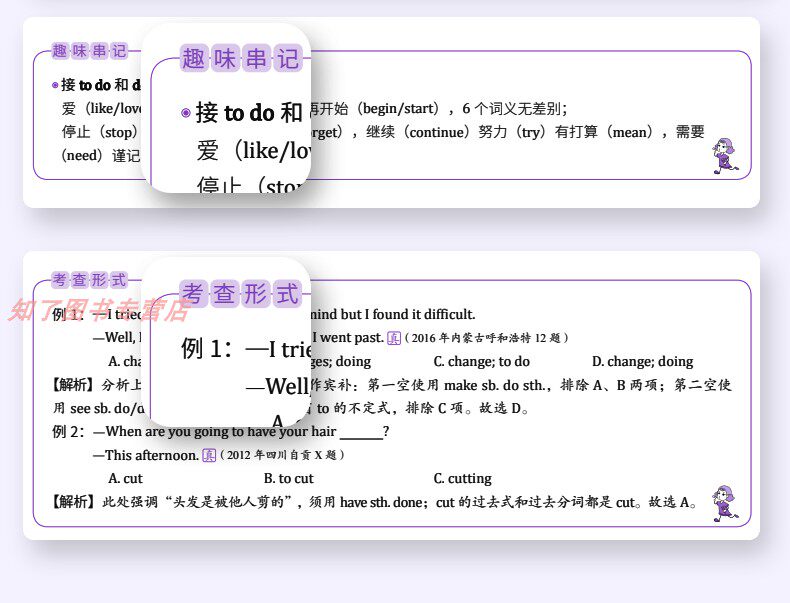
Task: Click the magnified '考查形式' callout heading
Action: point(241,293)
